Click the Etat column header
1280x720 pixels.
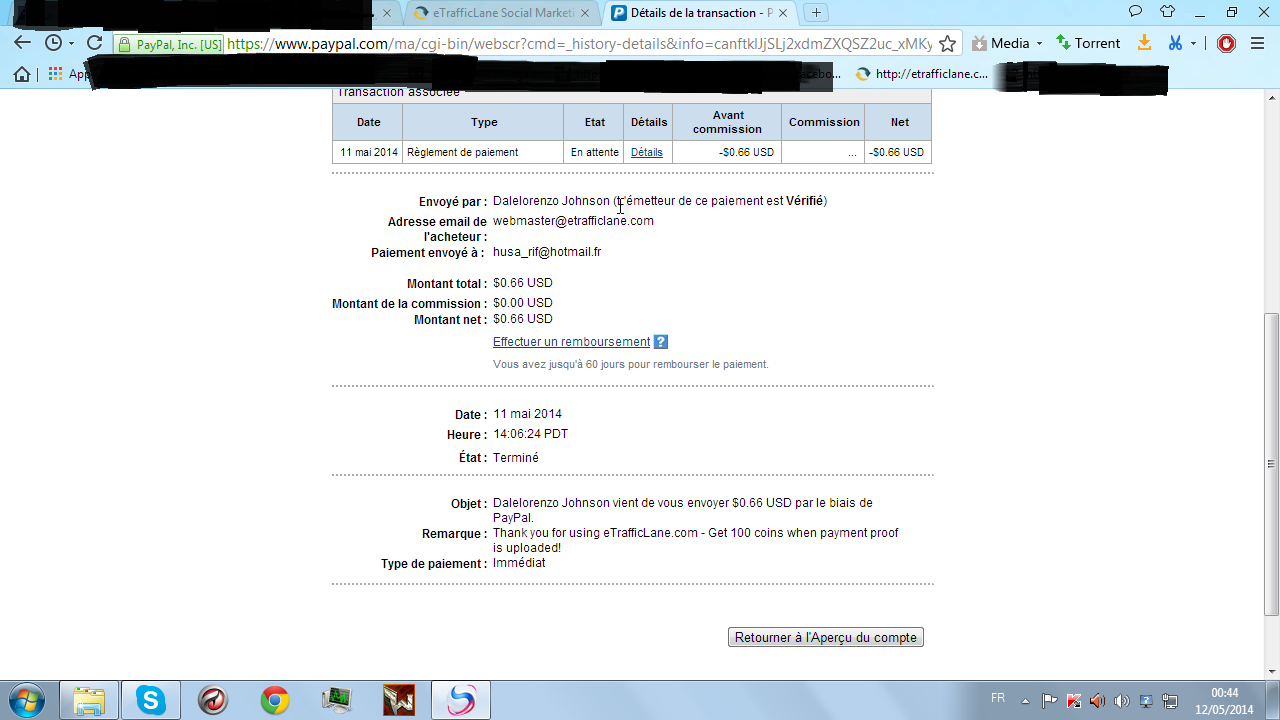tap(594, 122)
